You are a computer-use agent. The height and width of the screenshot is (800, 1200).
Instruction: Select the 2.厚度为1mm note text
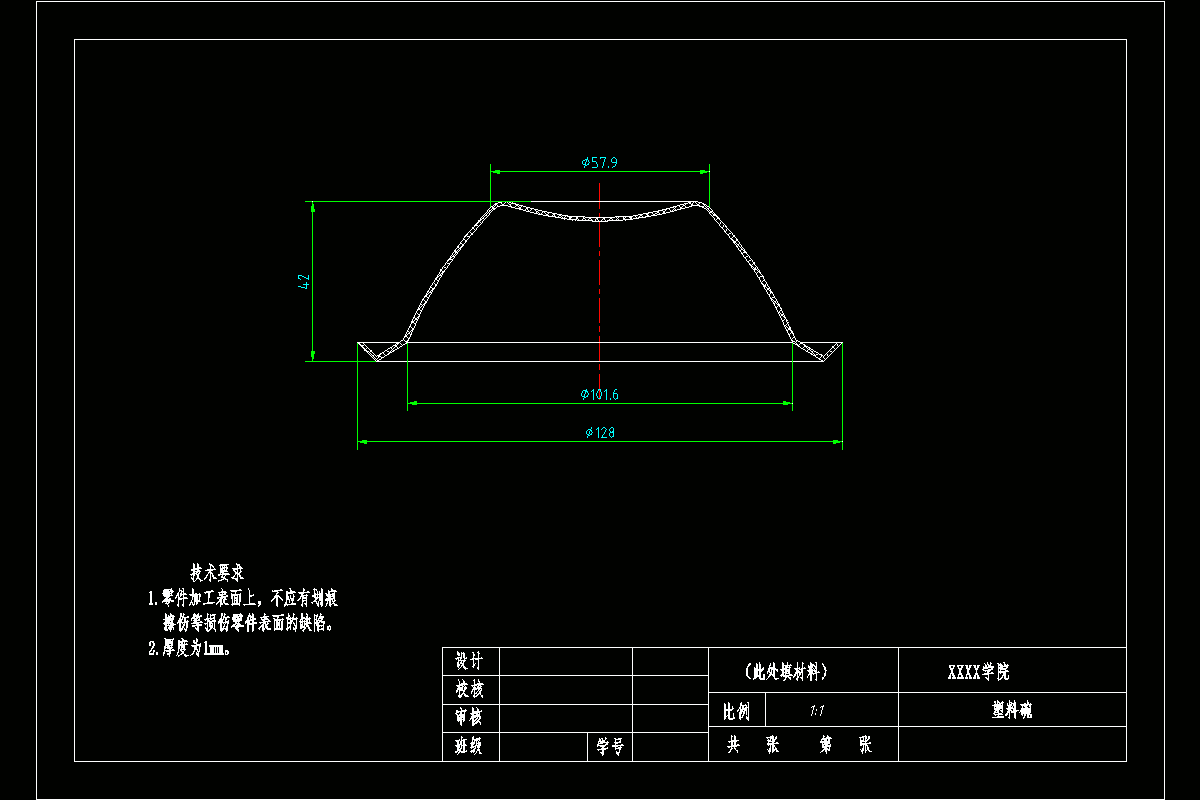(190, 648)
